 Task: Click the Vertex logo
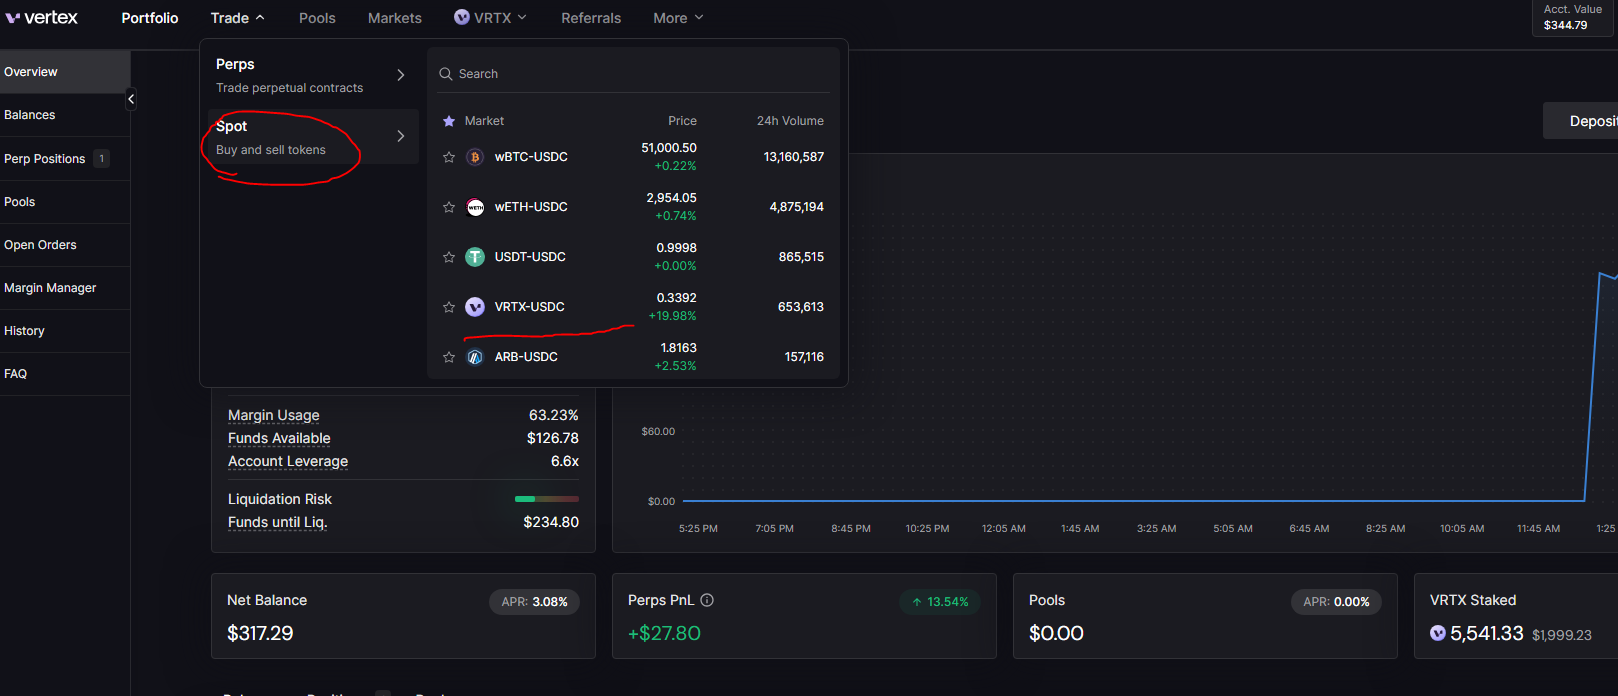point(41,17)
